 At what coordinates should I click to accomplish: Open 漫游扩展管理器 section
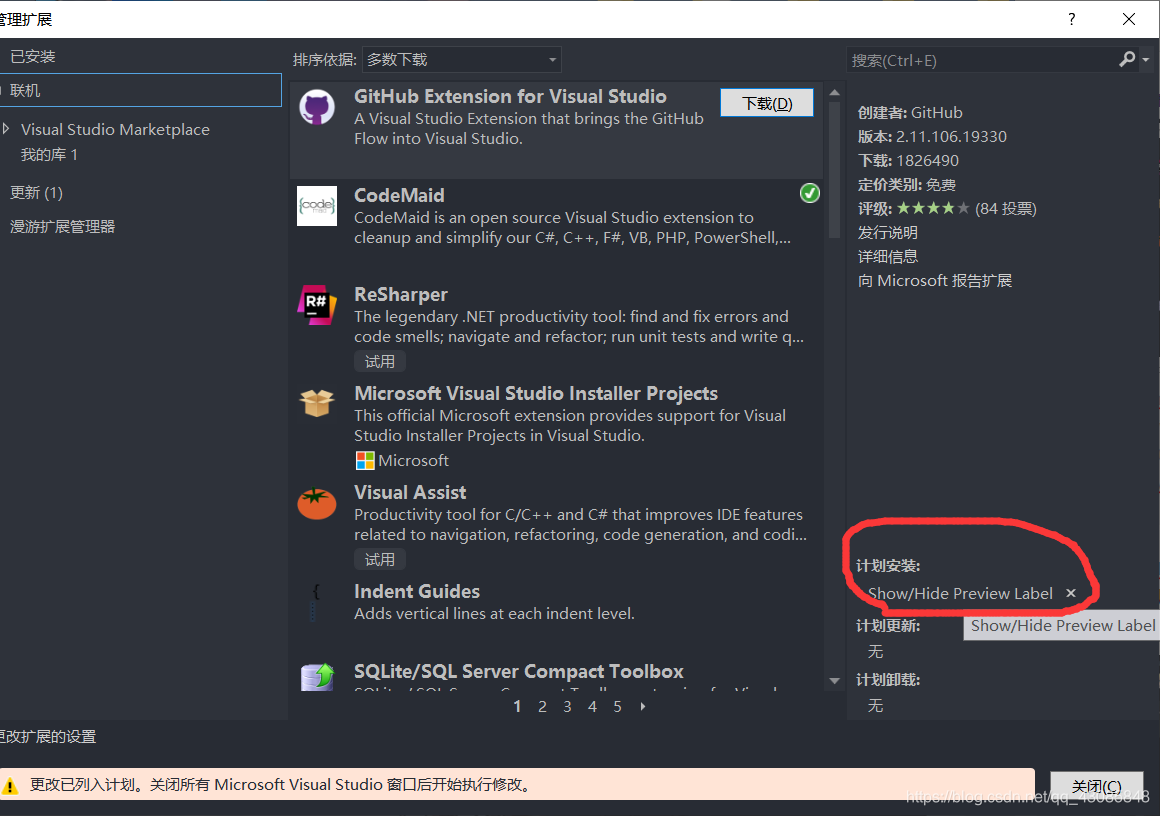click(62, 226)
